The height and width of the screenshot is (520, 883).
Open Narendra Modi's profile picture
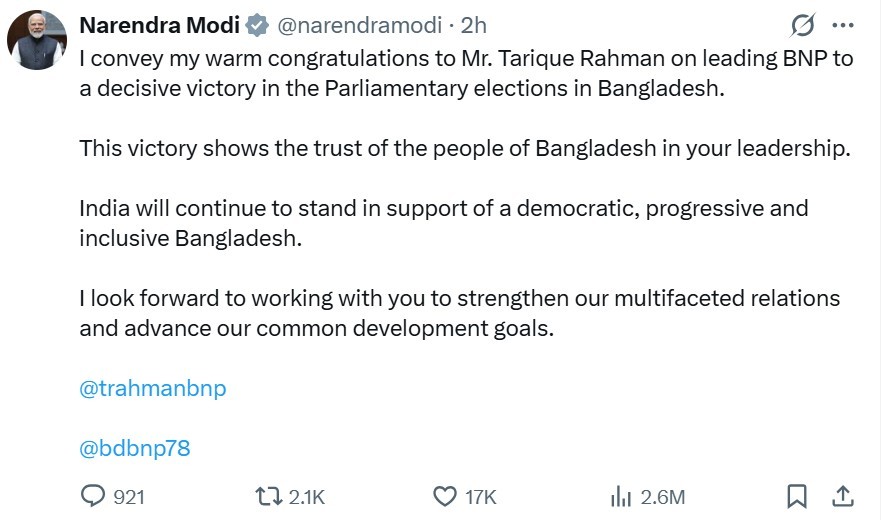[x=38, y=41]
